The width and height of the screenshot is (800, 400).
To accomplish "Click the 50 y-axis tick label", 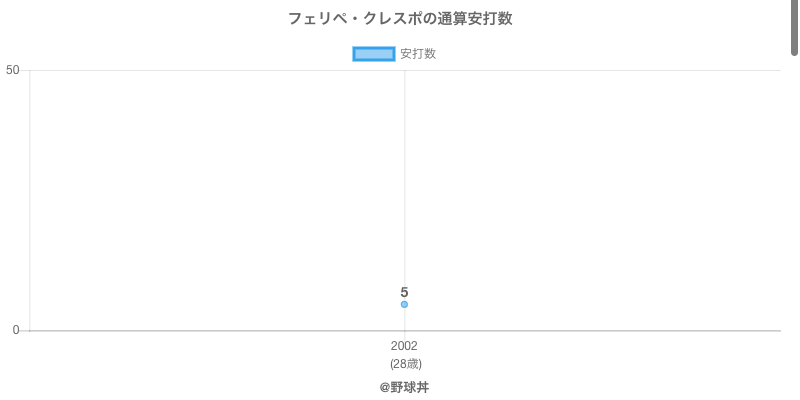I will click(12, 70).
